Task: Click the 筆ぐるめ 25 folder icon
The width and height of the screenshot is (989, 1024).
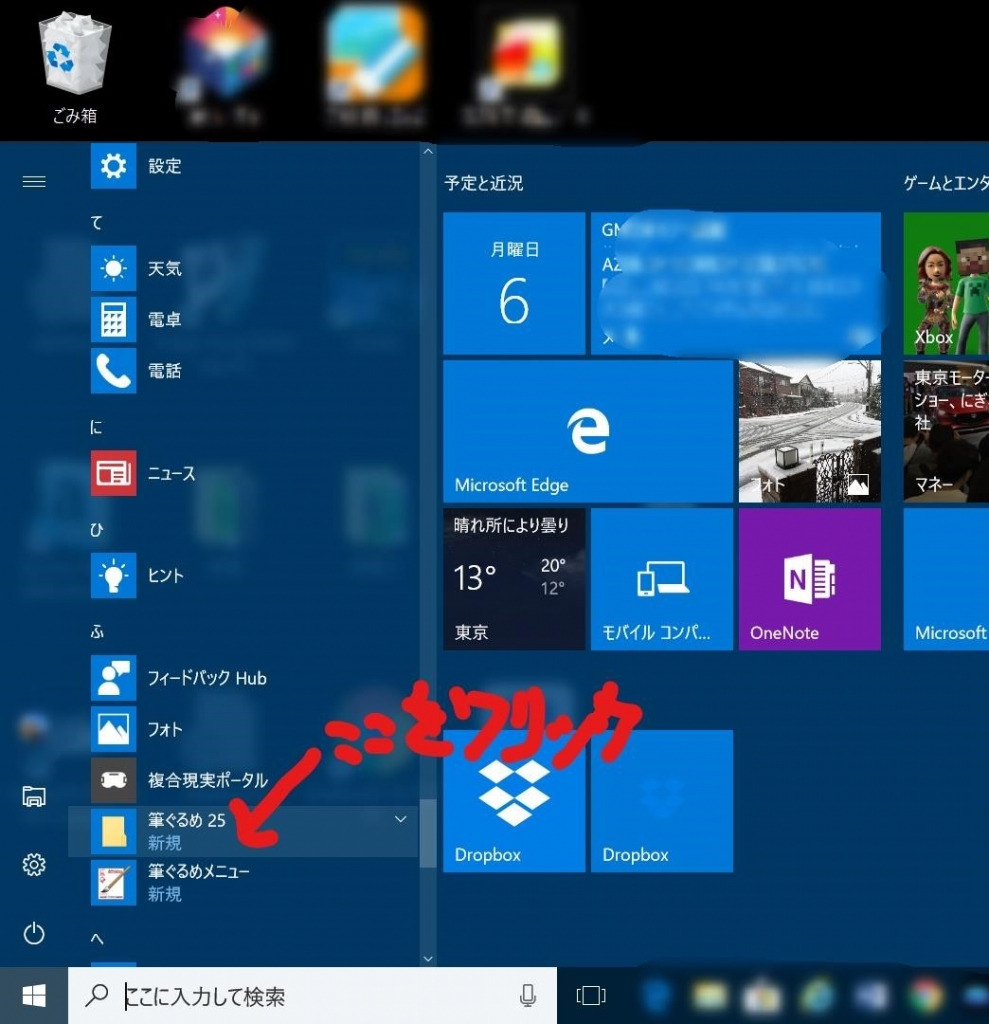Action: tap(113, 831)
